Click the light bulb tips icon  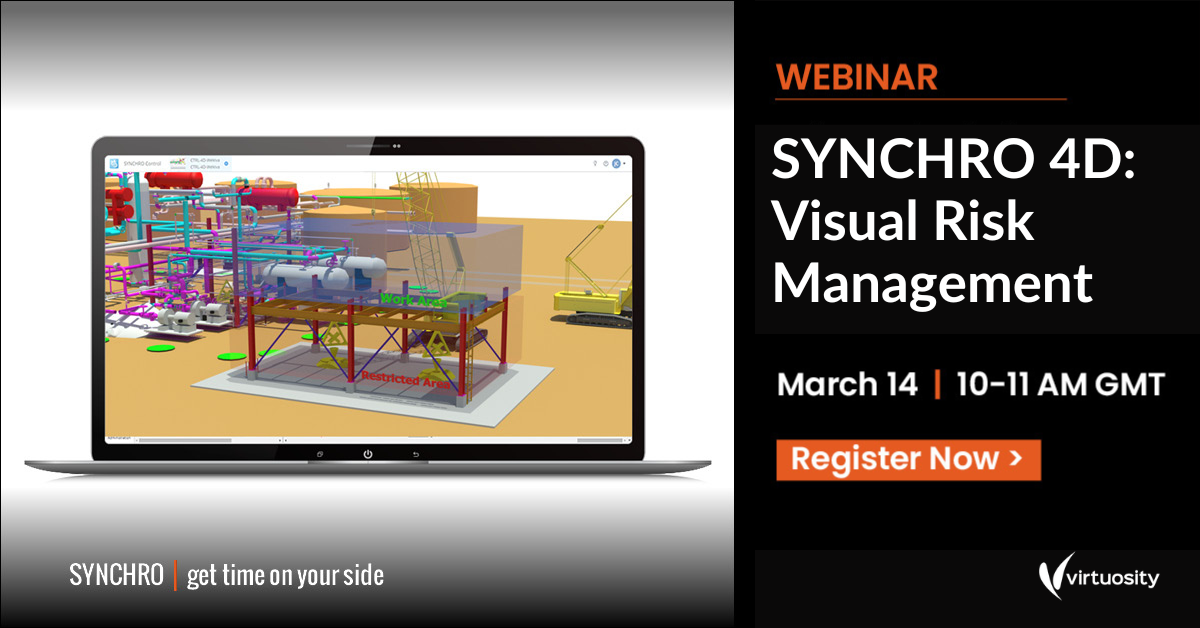(596, 163)
